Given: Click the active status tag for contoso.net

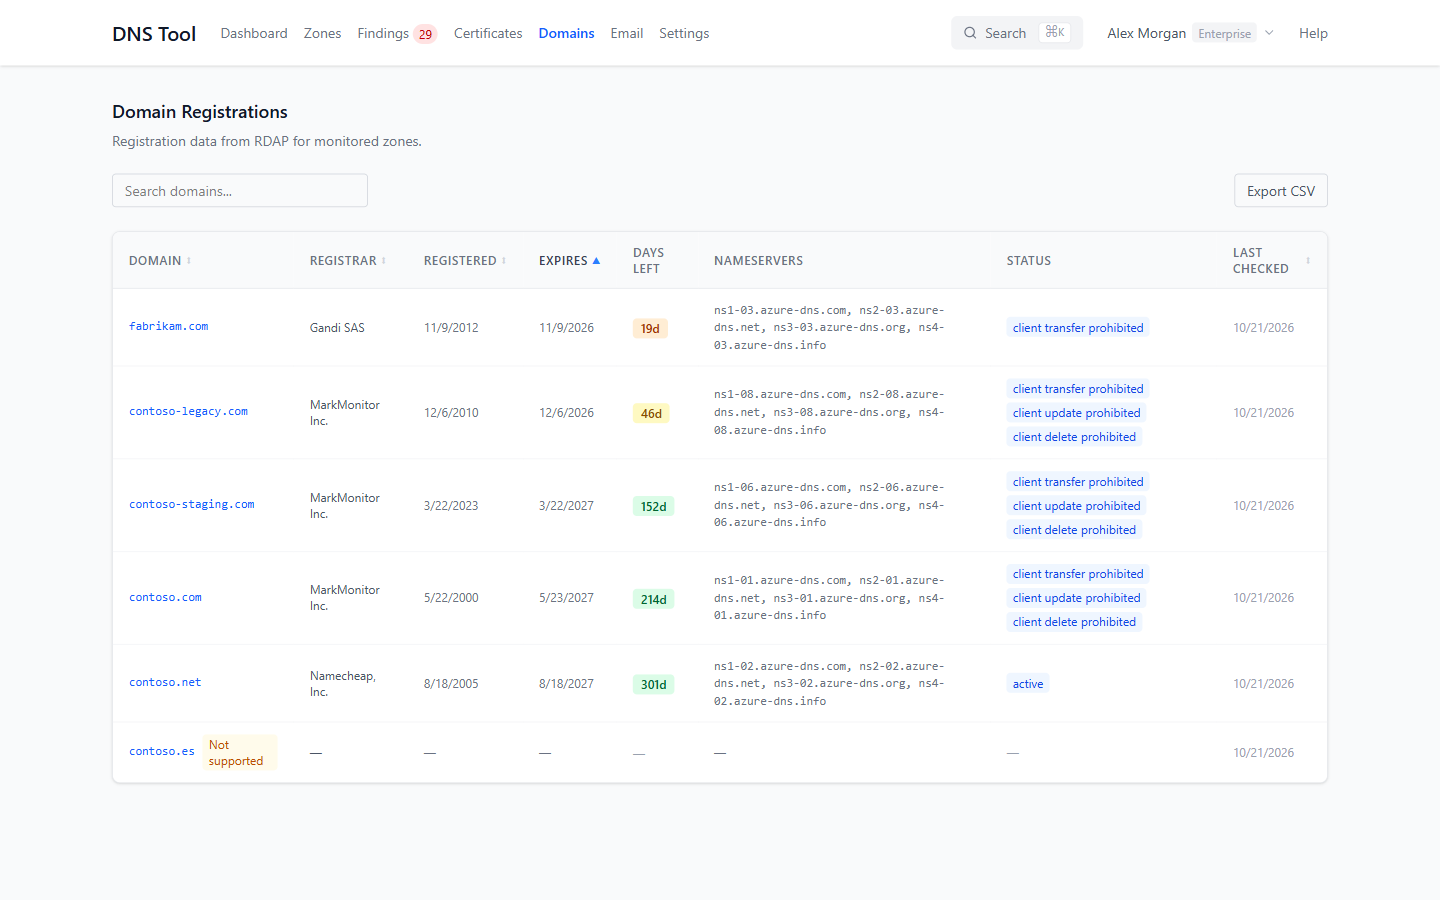Looking at the screenshot, I should tap(1028, 684).
